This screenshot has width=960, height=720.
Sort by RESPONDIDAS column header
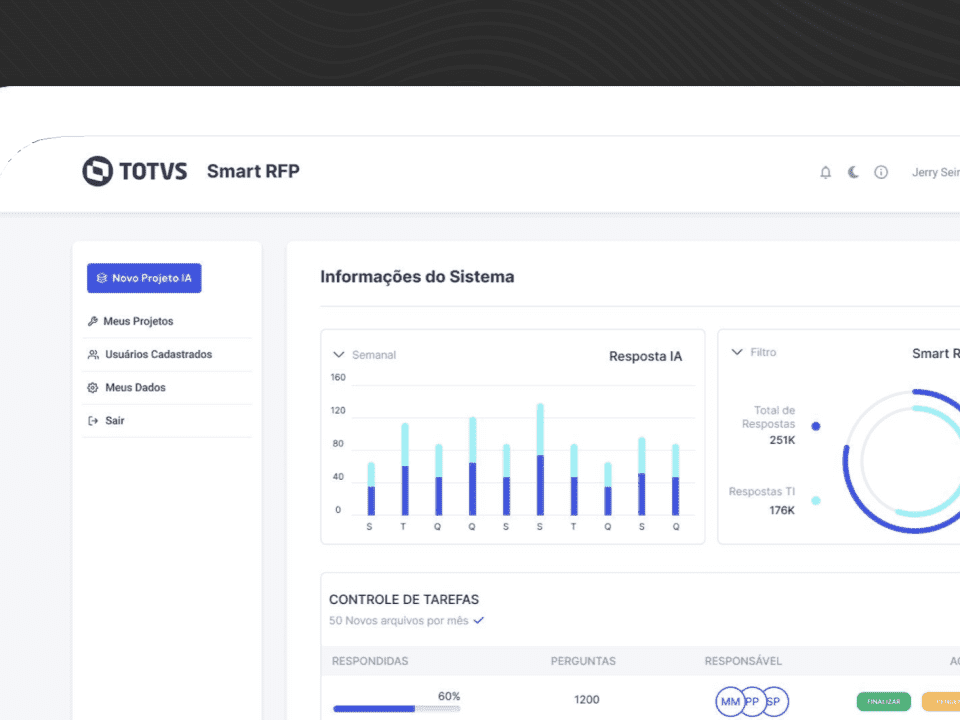370,661
